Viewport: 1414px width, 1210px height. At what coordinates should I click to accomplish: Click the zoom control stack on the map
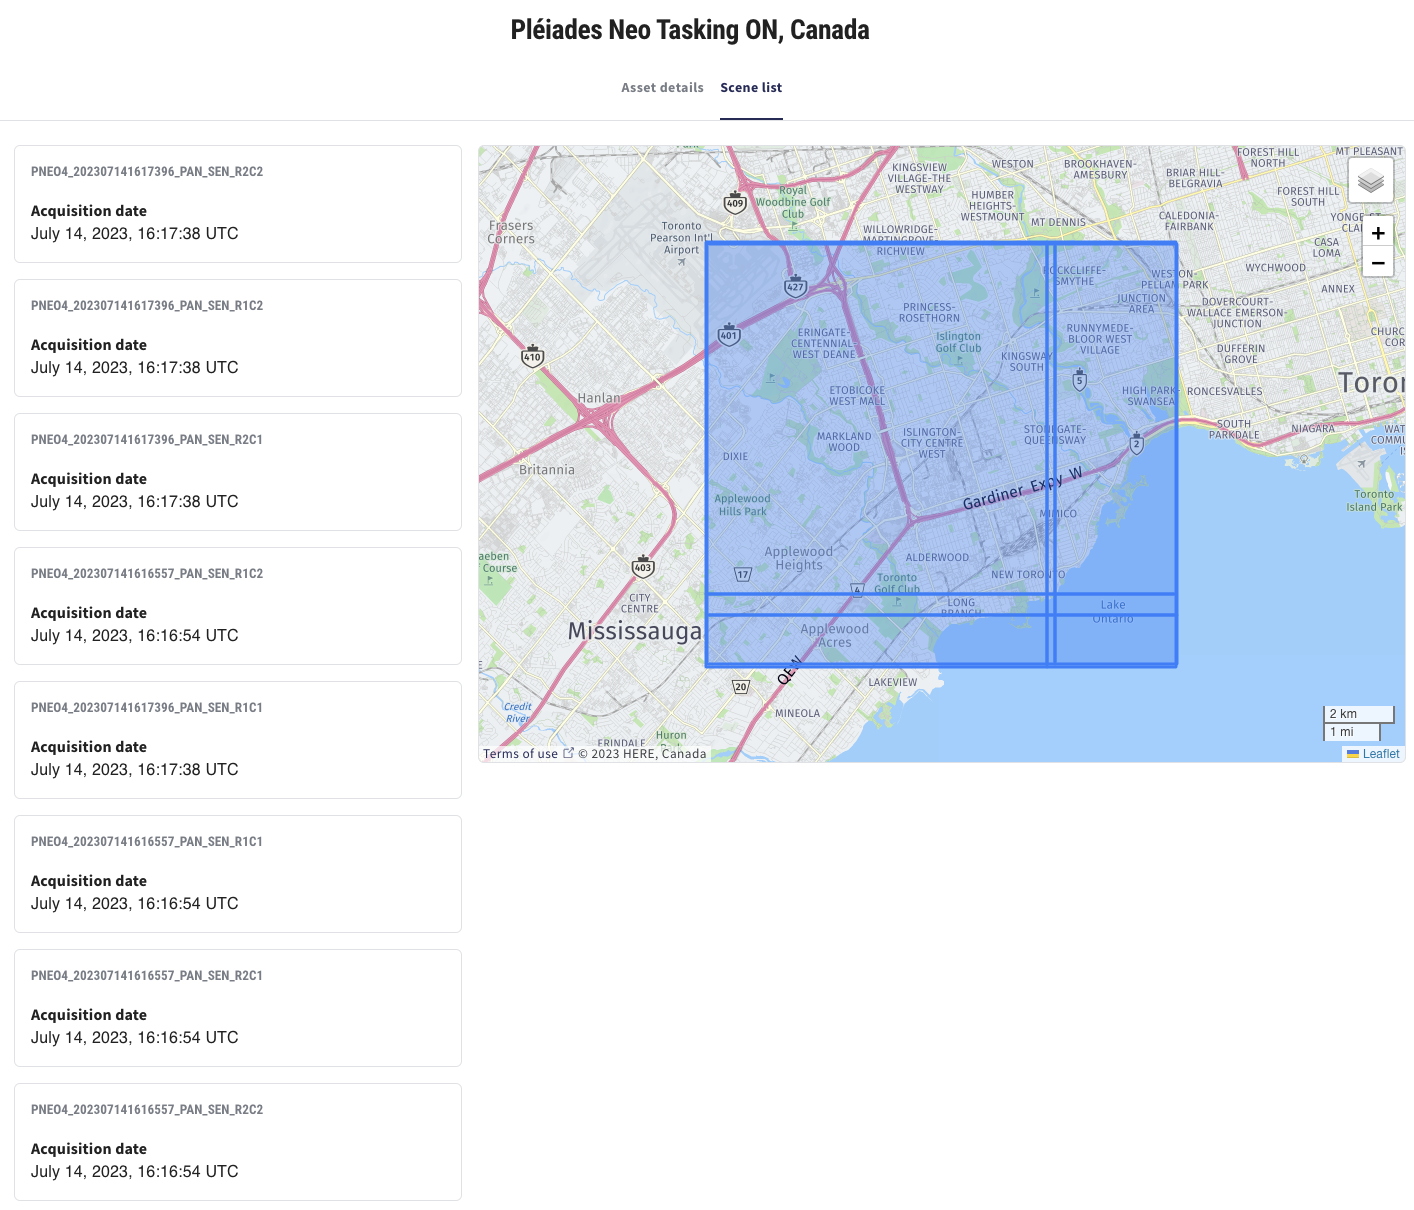pyautogui.click(x=1378, y=247)
